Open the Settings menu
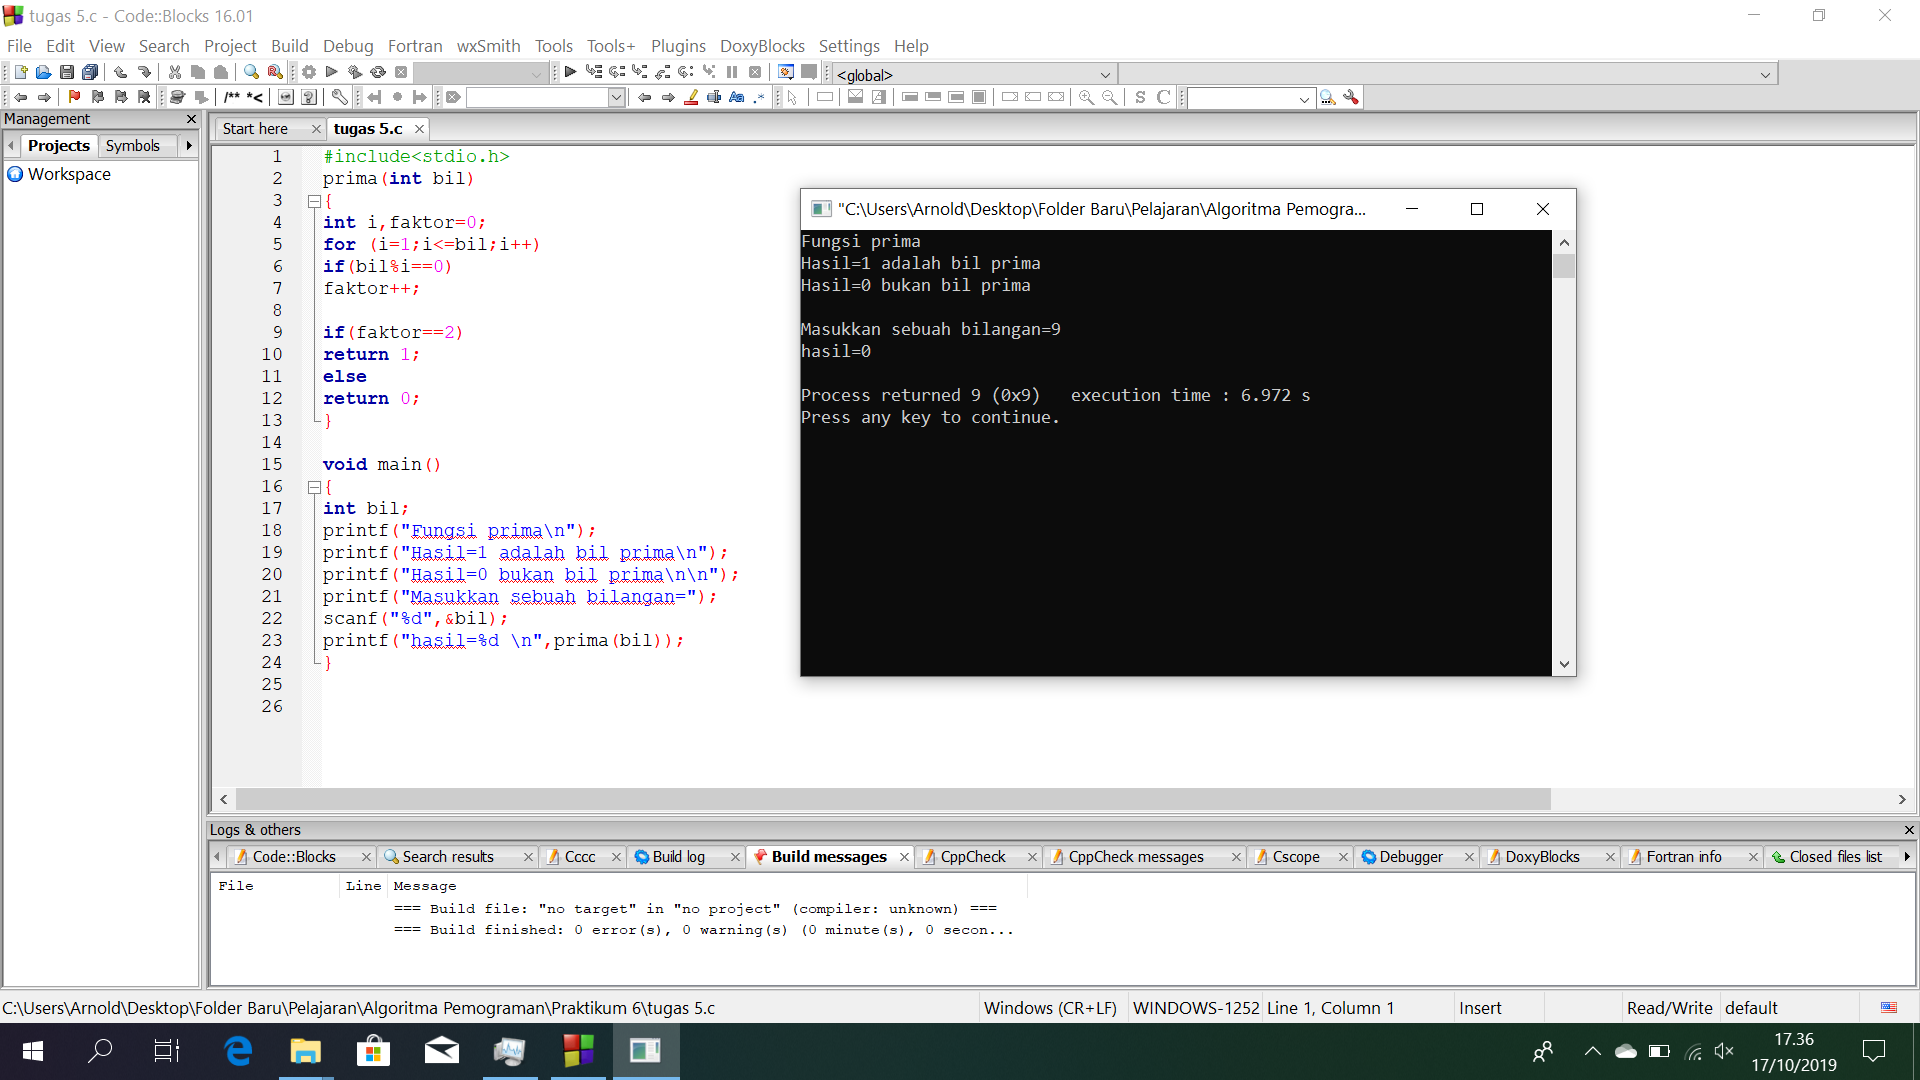The image size is (1920, 1080). [849, 46]
